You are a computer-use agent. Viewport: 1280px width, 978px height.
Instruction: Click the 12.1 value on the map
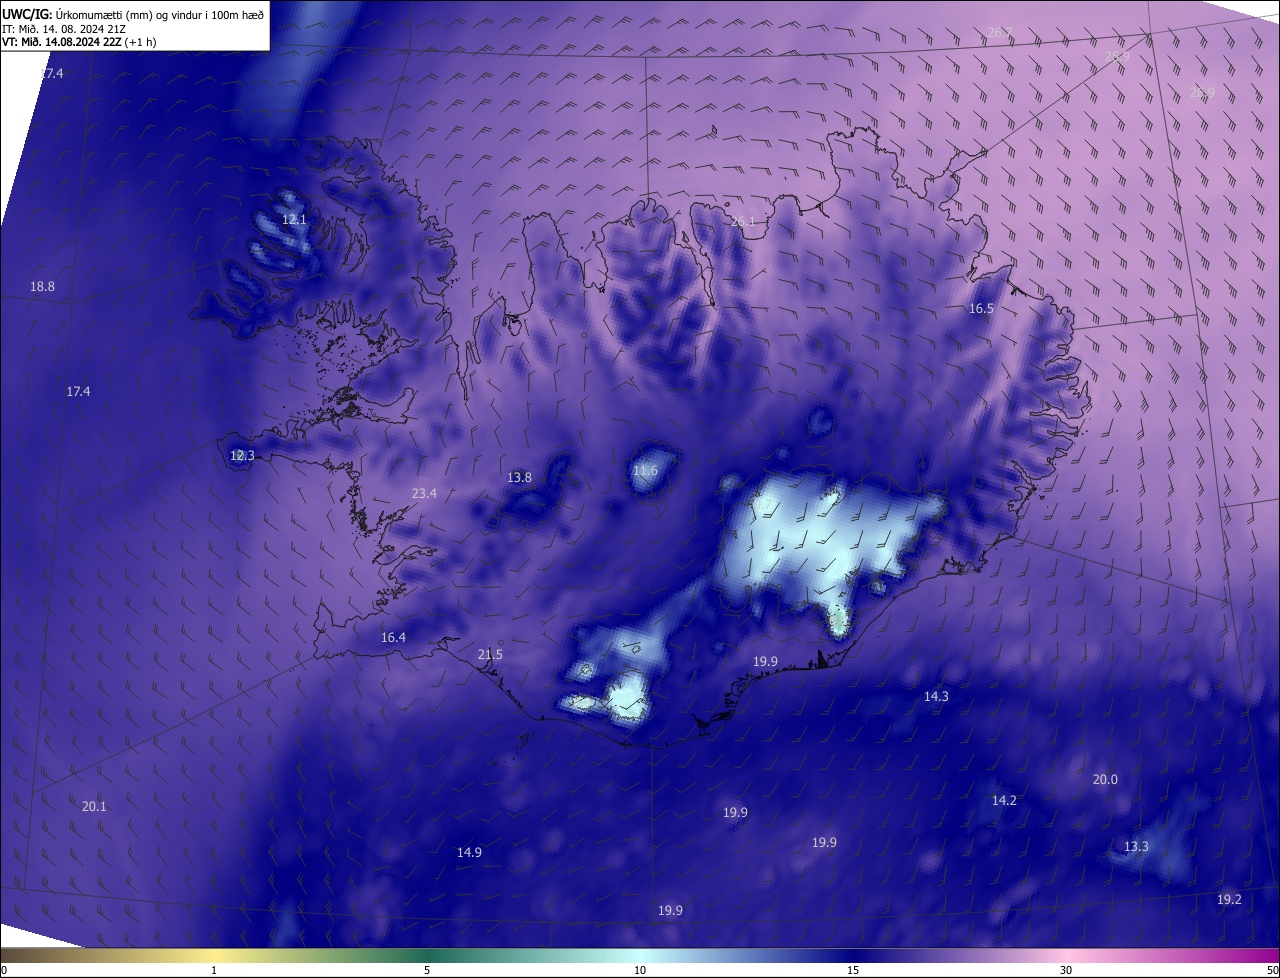click(294, 219)
